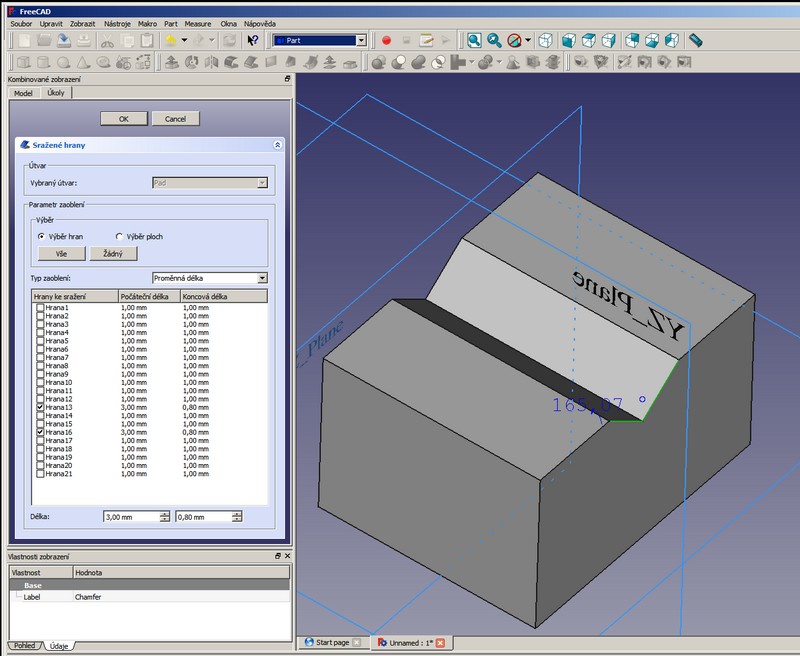Click the What's This help icon
Image resolution: width=800 pixels, height=656 pixels.
coord(253,41)
